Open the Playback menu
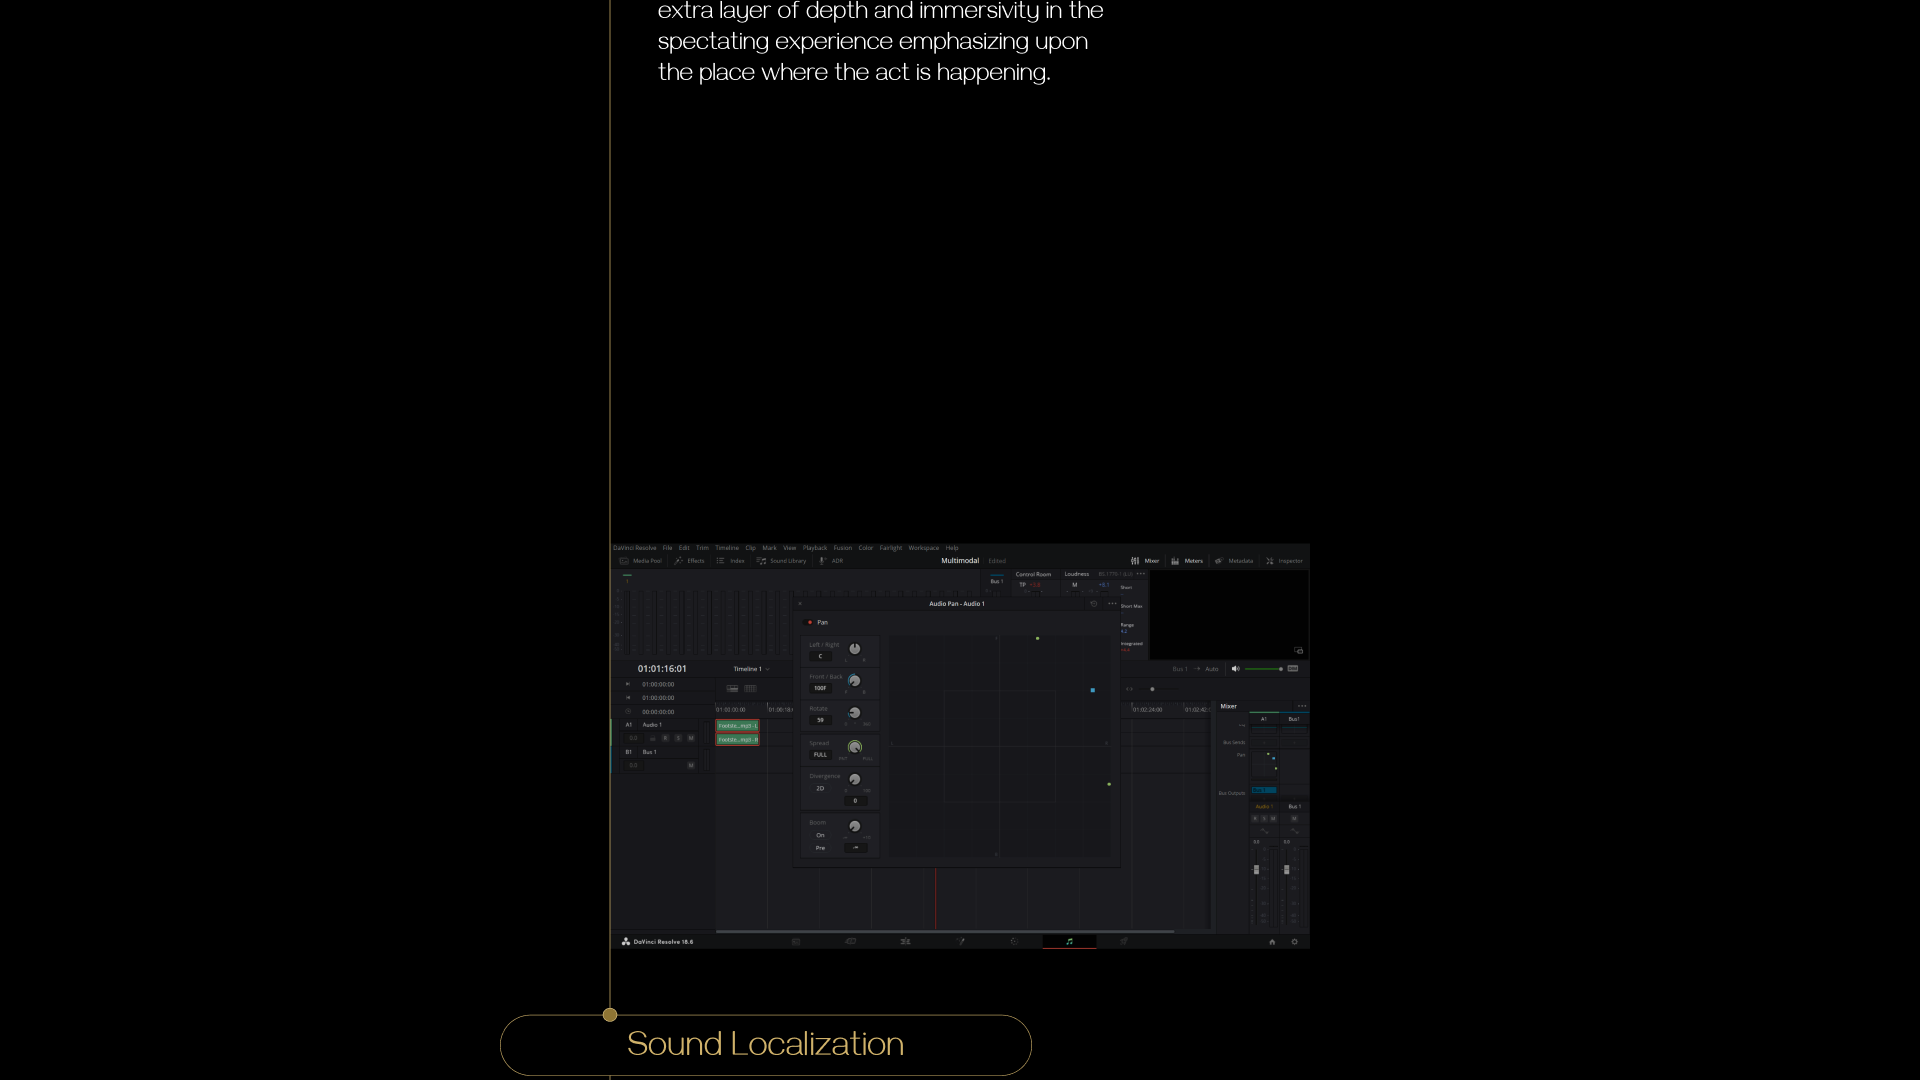The height and width of the screenshot is (1080, 1920). click(815, 548)
